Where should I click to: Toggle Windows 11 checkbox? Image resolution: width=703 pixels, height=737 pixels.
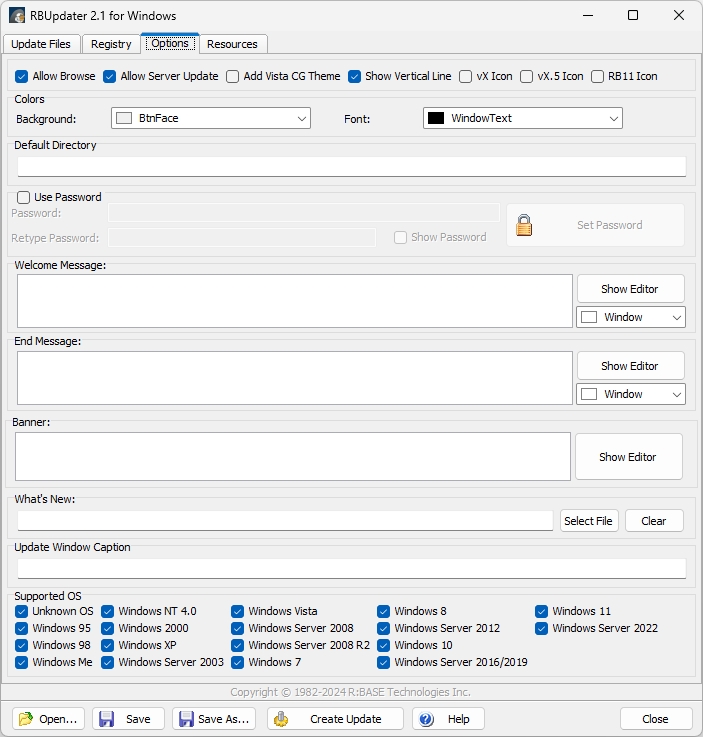click(x=541, y=611)
